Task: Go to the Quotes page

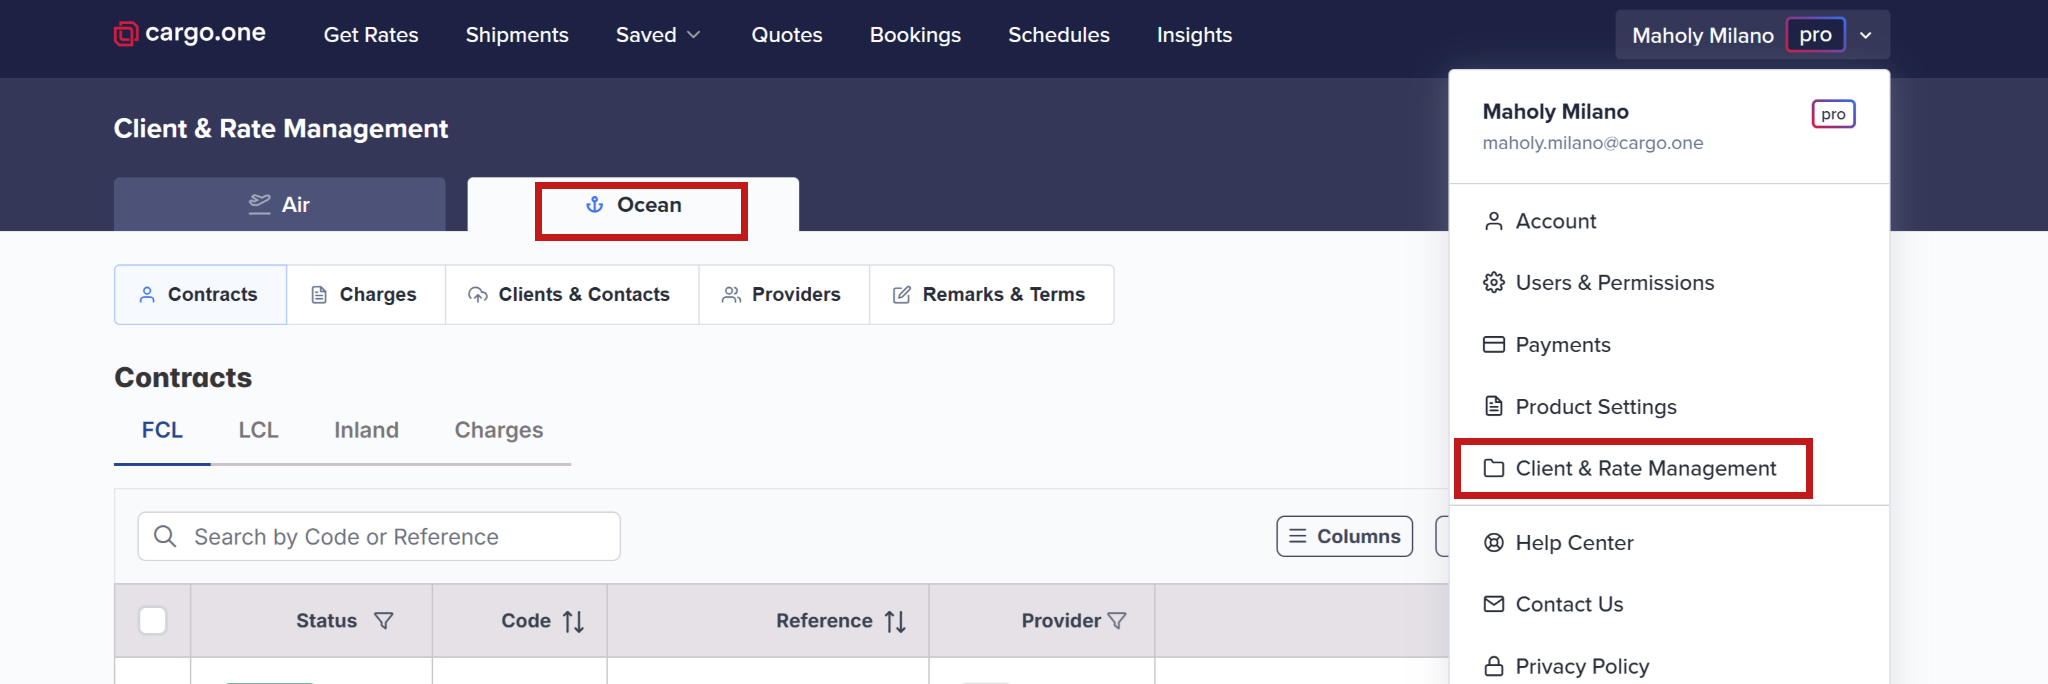Action: [787, 35]
